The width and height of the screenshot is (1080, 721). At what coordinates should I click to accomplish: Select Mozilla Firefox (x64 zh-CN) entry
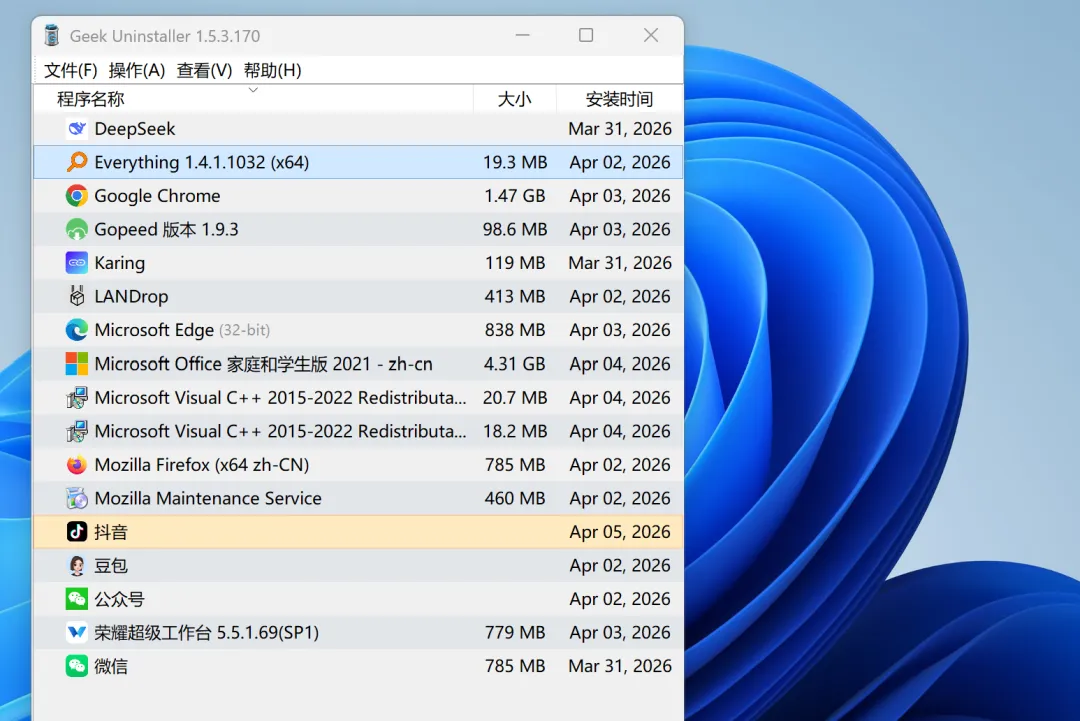point(202,465)
